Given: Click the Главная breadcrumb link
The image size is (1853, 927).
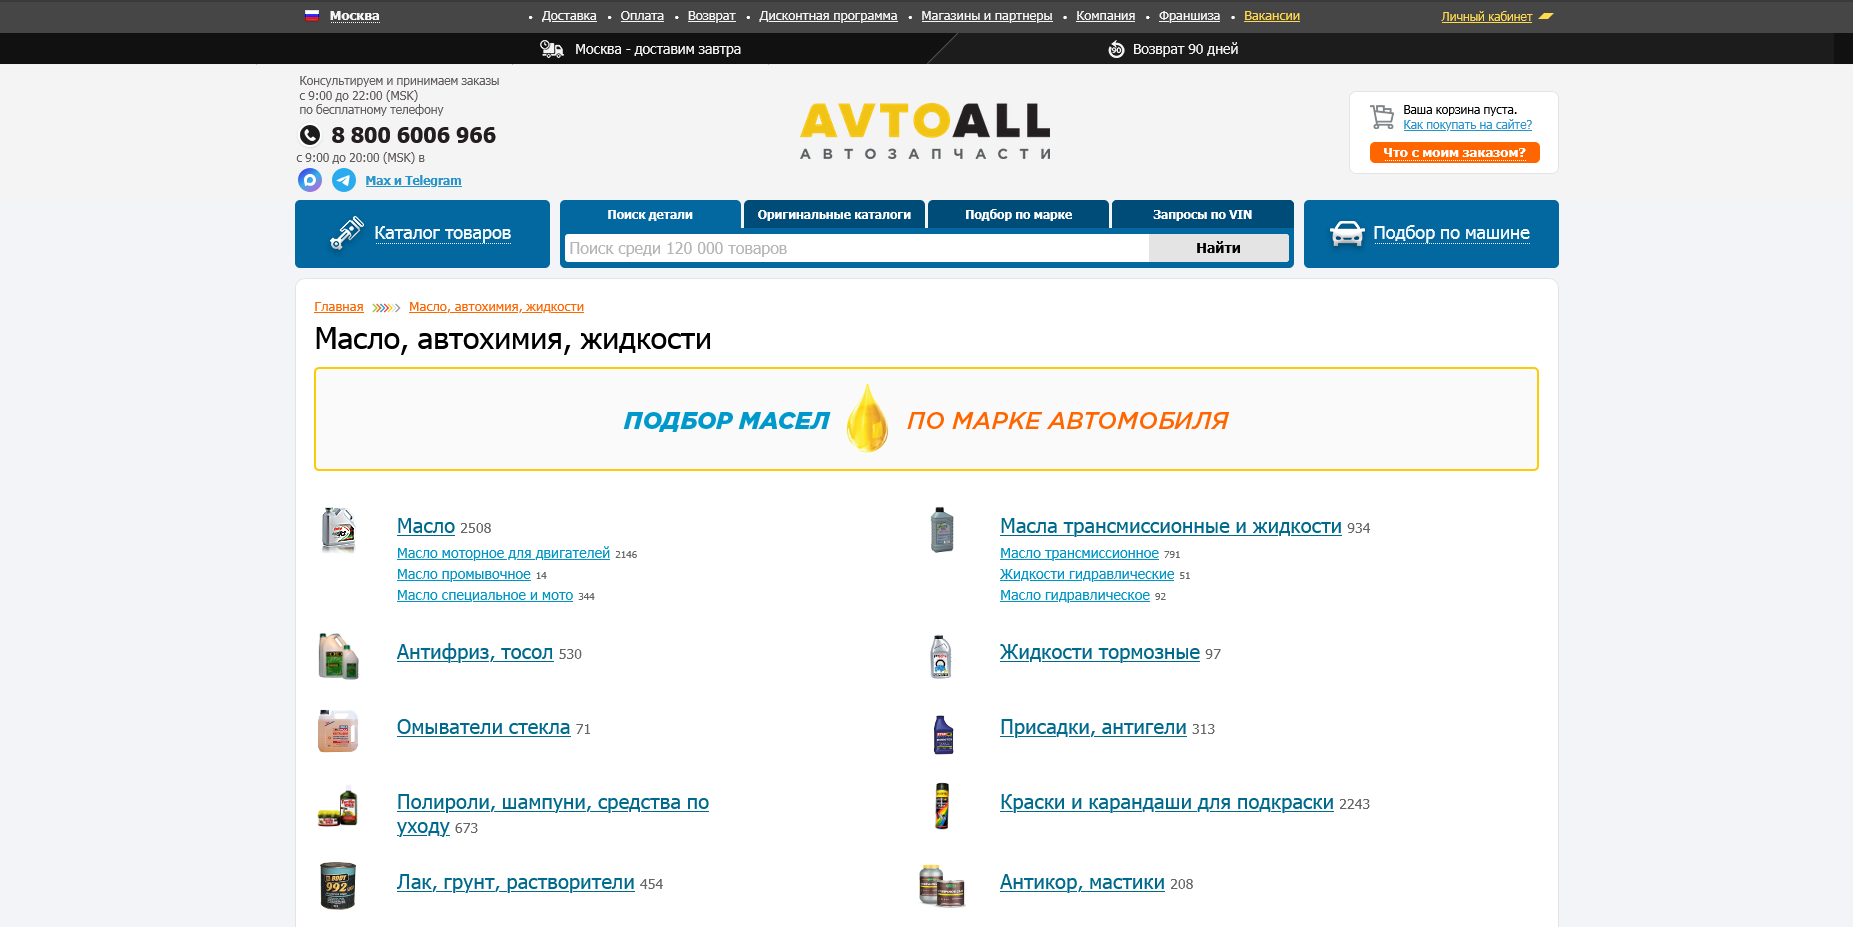Looking at the screenshot, I should pos(339,307).
